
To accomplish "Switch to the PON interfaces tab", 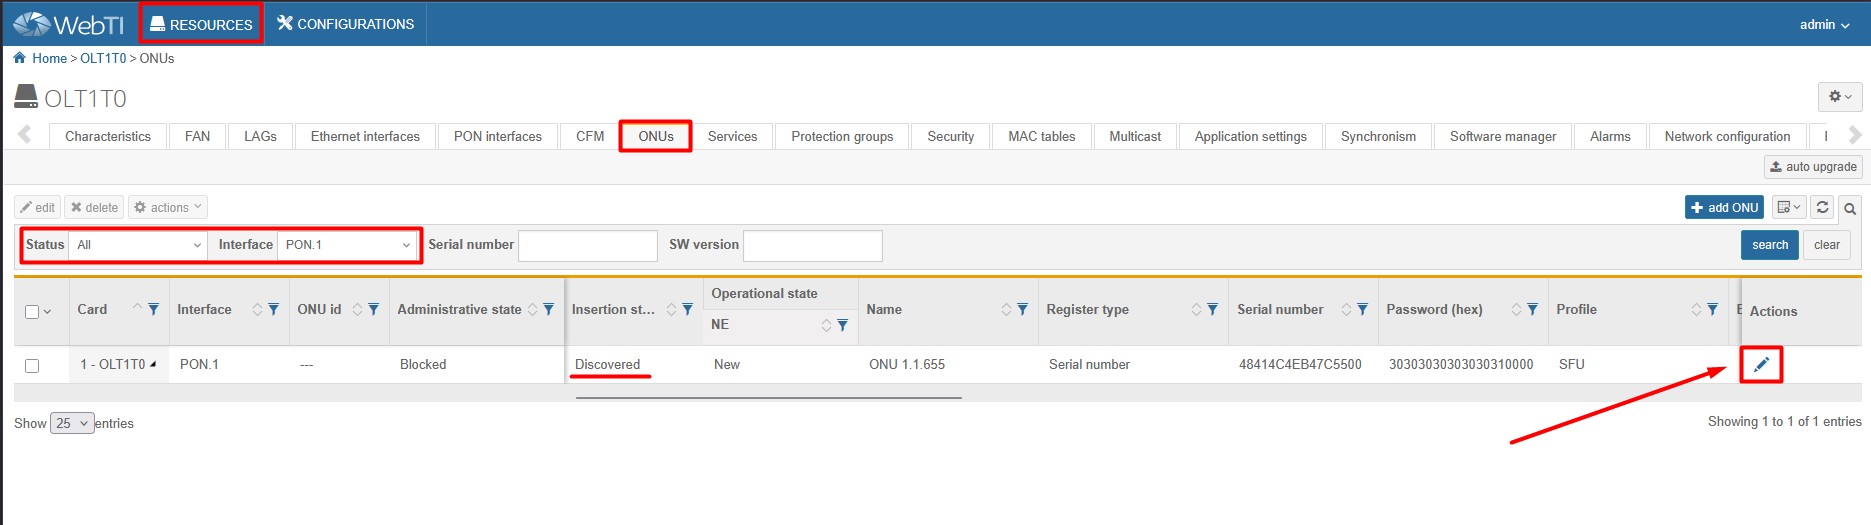I will pos(497,136).
